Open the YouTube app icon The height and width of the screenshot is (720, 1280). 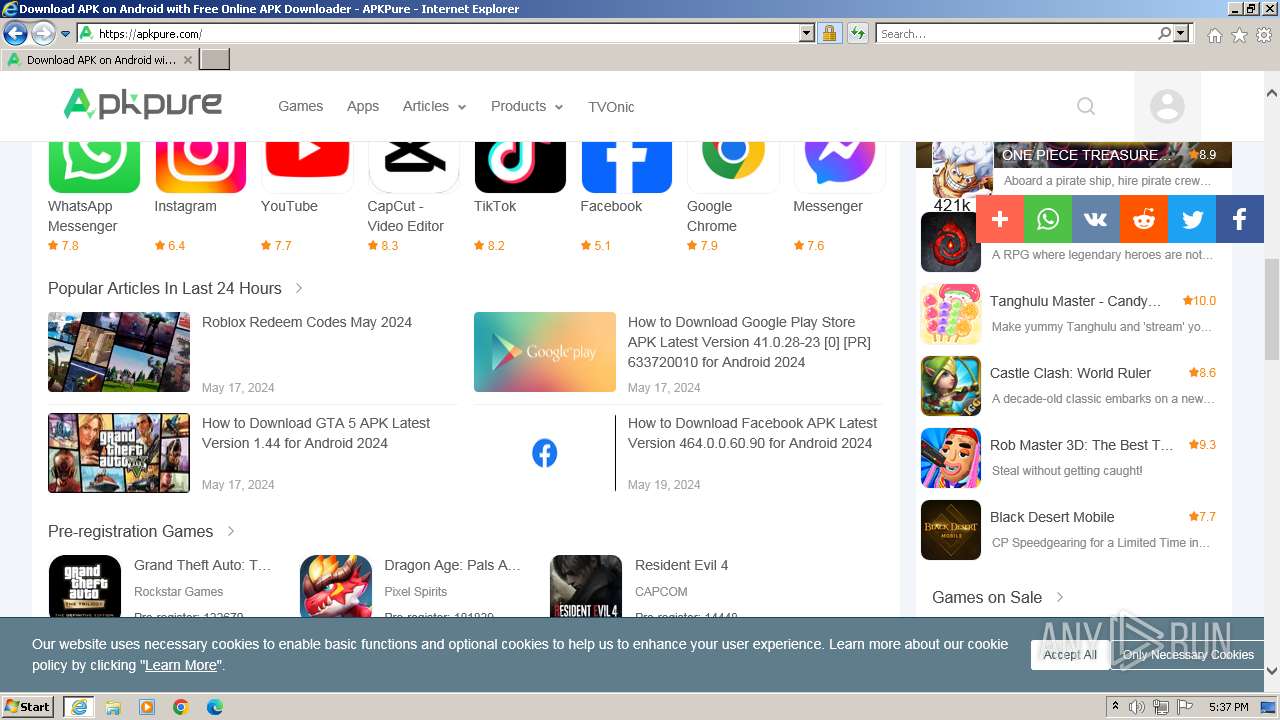click(307, 167)
